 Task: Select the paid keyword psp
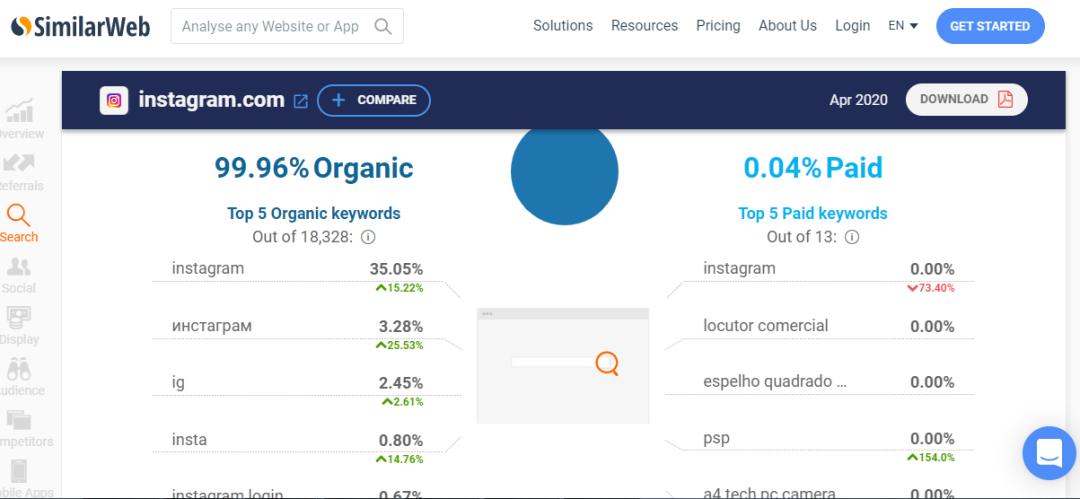pyautogui.click(x=716, y=439)
